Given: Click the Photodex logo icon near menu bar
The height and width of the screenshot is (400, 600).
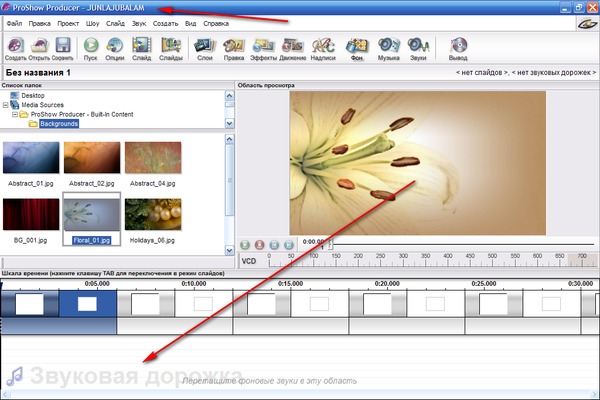Looking at the screenshot, I should point(587,24).
